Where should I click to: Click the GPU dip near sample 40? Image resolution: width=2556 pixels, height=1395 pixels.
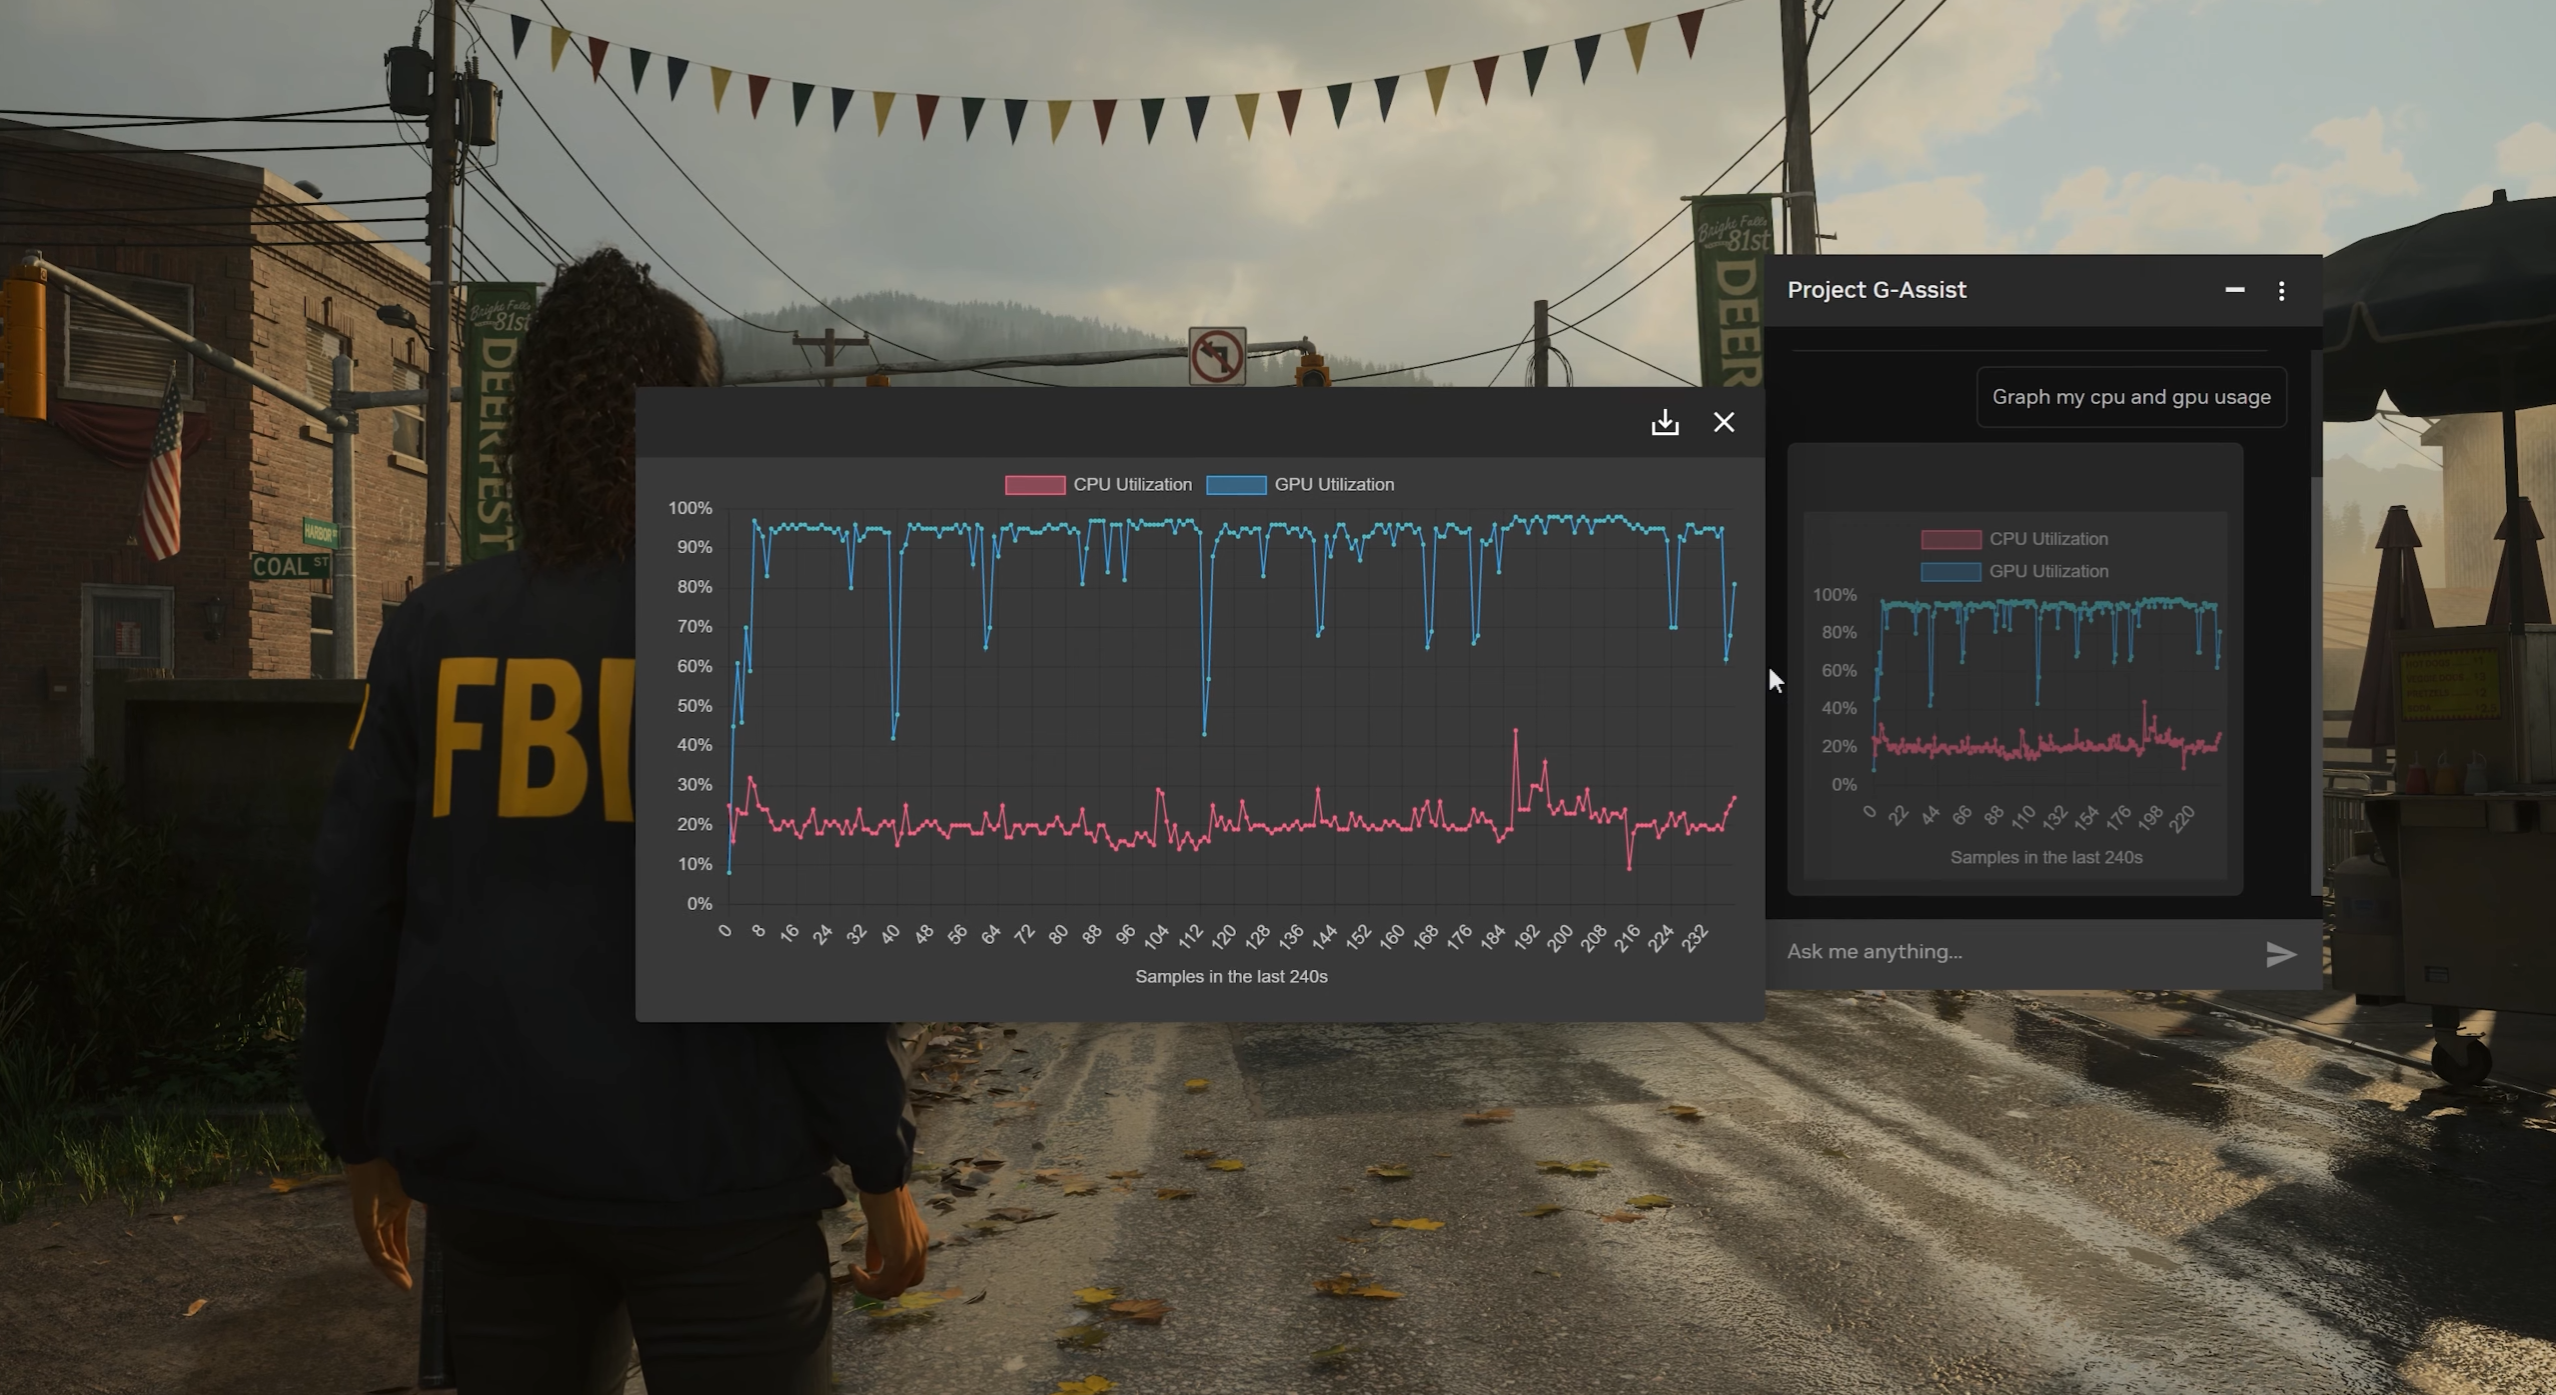tap(893, 737)
